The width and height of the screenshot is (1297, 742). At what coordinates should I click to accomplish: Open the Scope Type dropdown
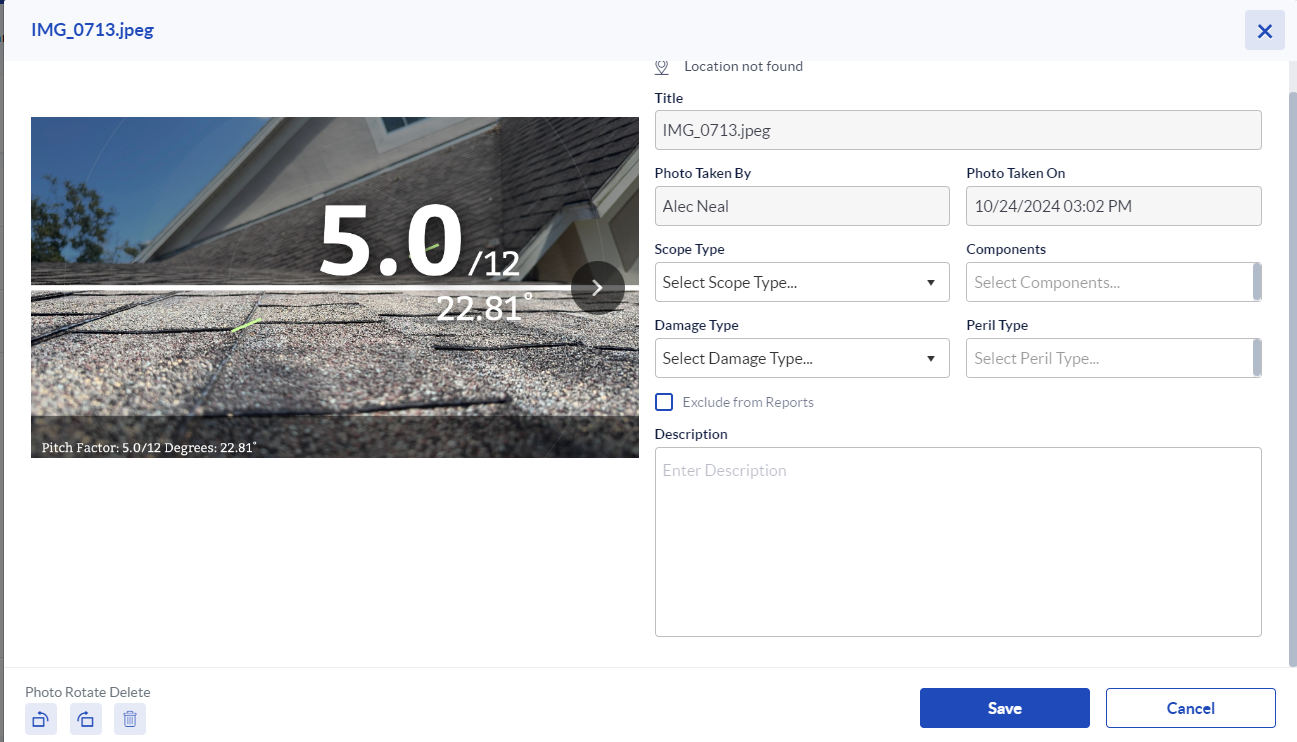click(802, 282)
